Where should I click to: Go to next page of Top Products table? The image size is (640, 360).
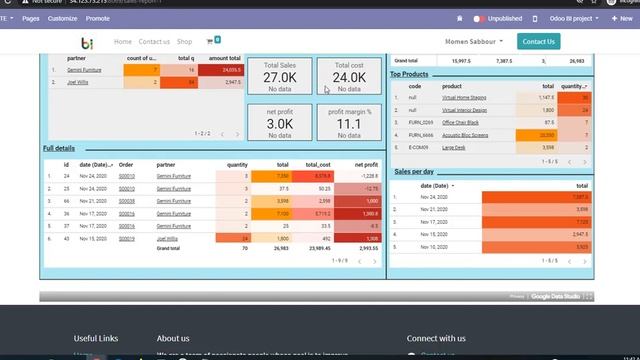(584, 162)
